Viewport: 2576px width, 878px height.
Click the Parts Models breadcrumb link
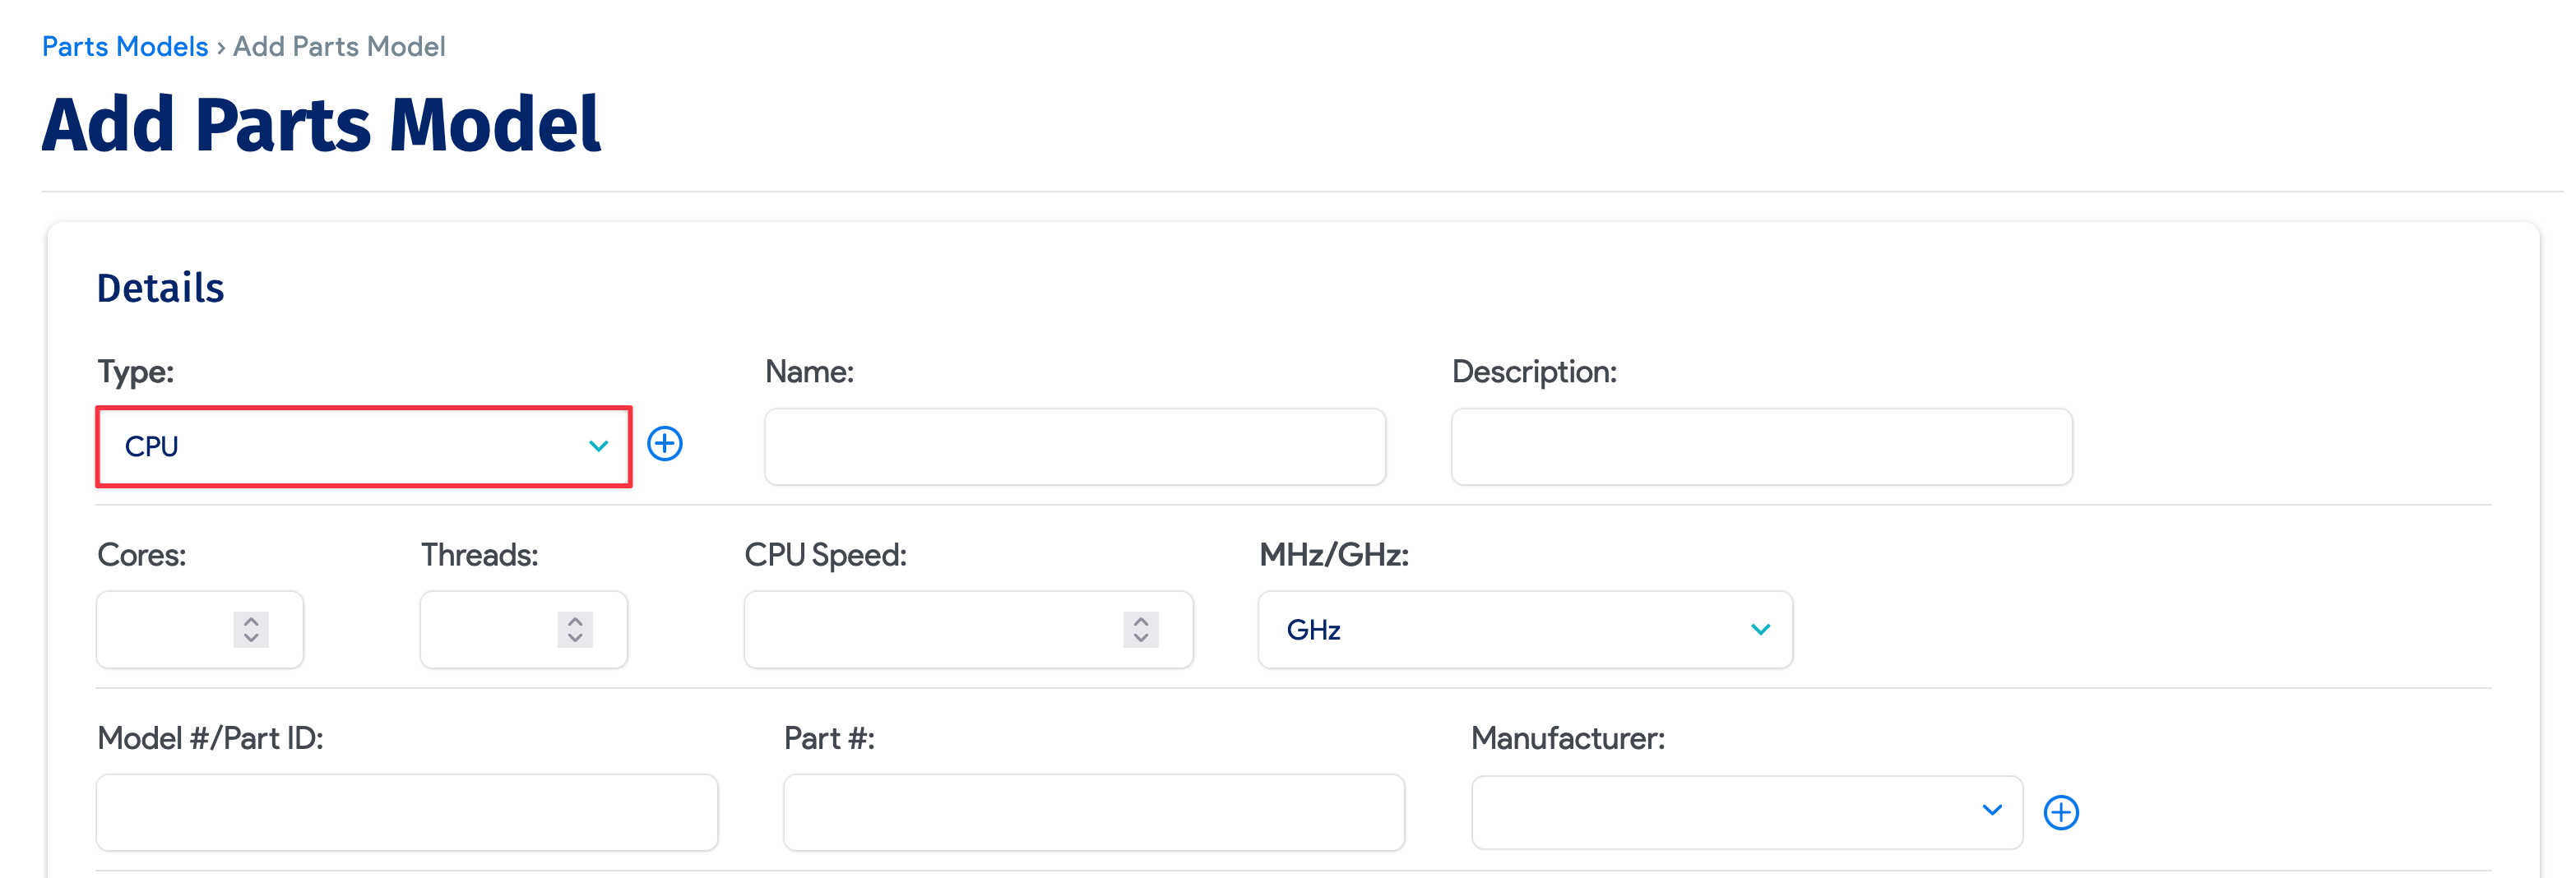125,46
